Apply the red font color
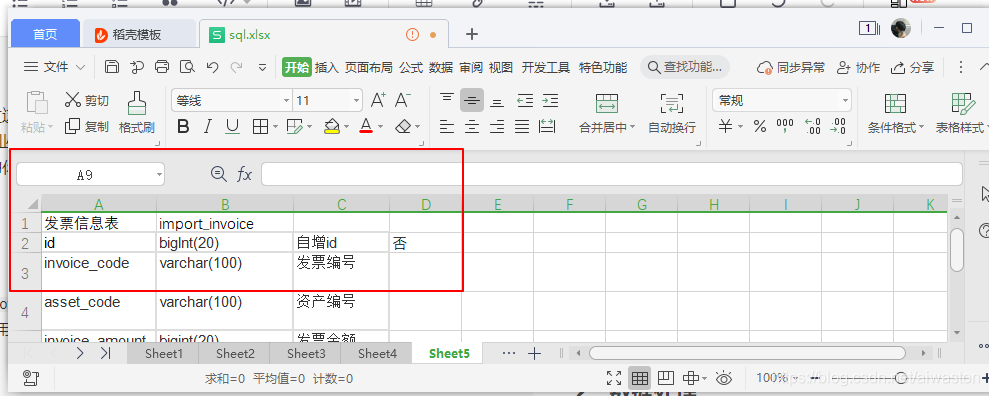 (x=366, y=127)
